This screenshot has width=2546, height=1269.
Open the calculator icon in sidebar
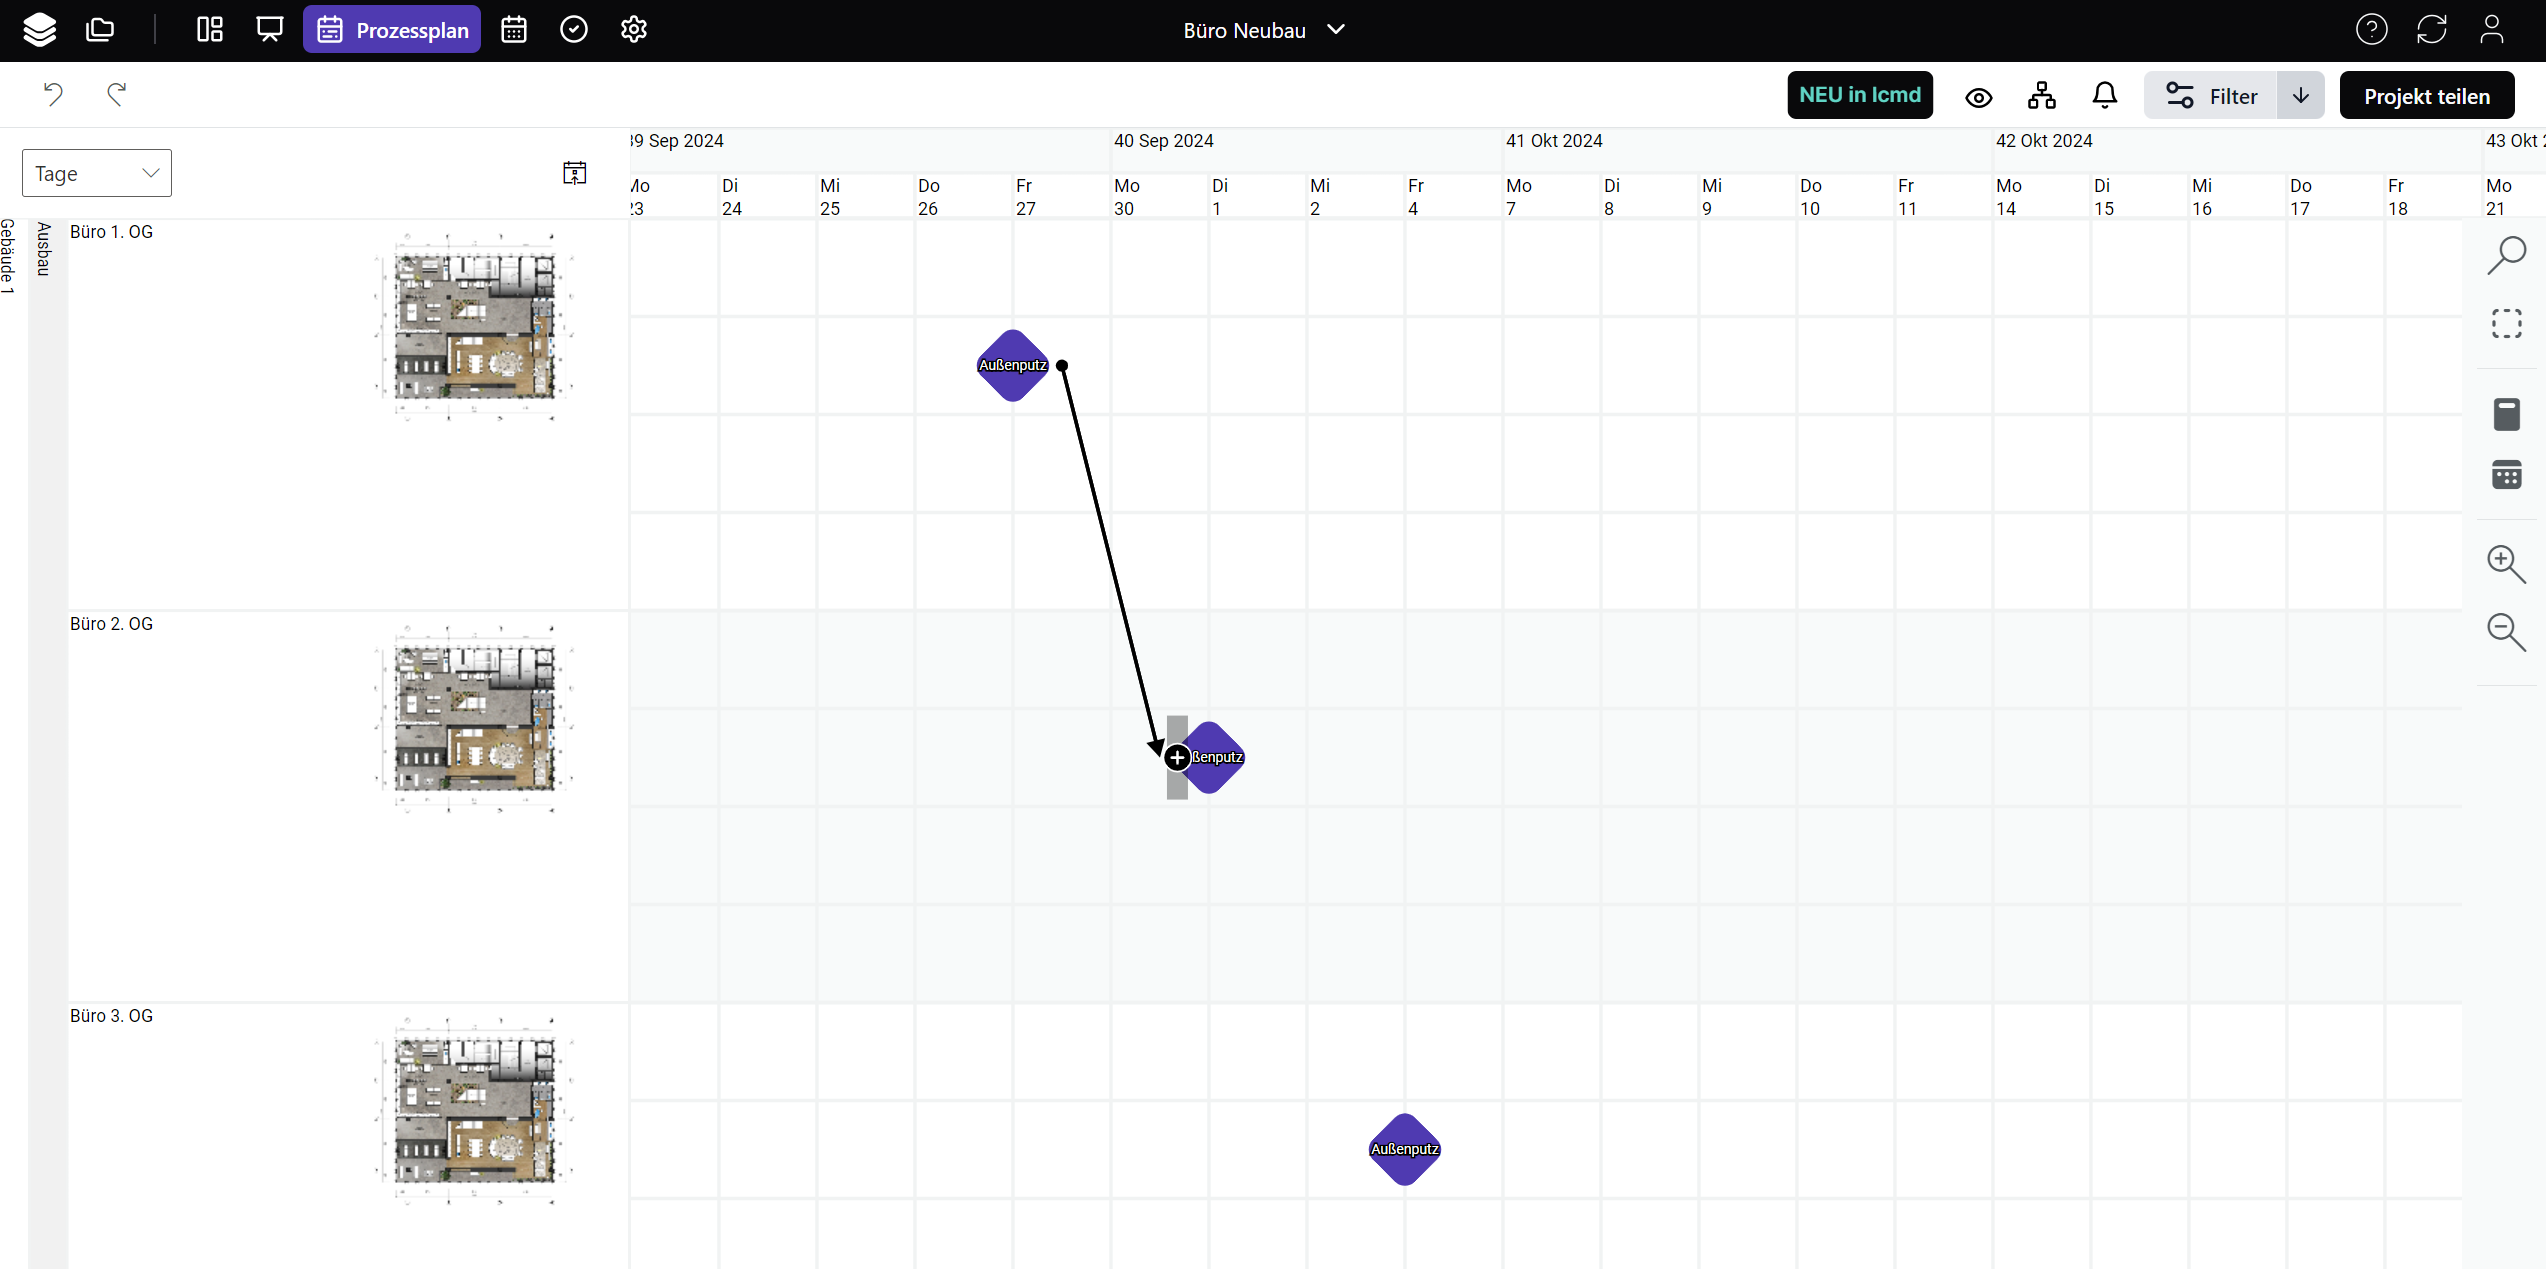(2506, 414)
